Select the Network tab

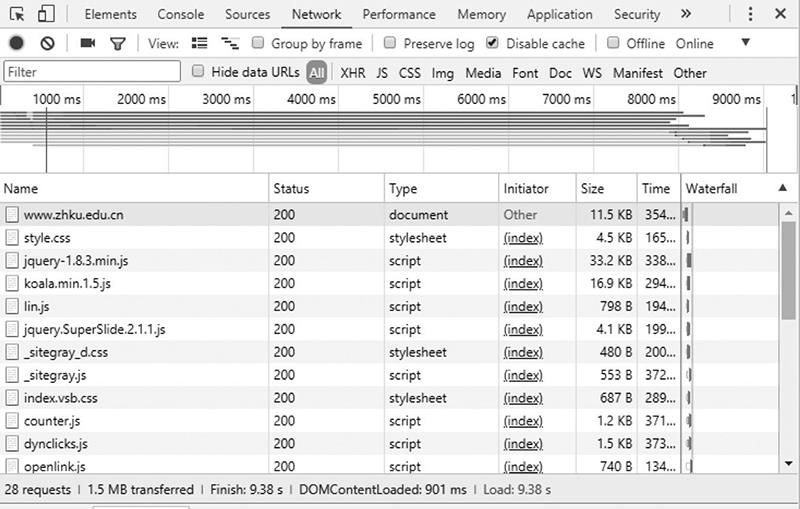pyautogui.click(x=316, y=14)
